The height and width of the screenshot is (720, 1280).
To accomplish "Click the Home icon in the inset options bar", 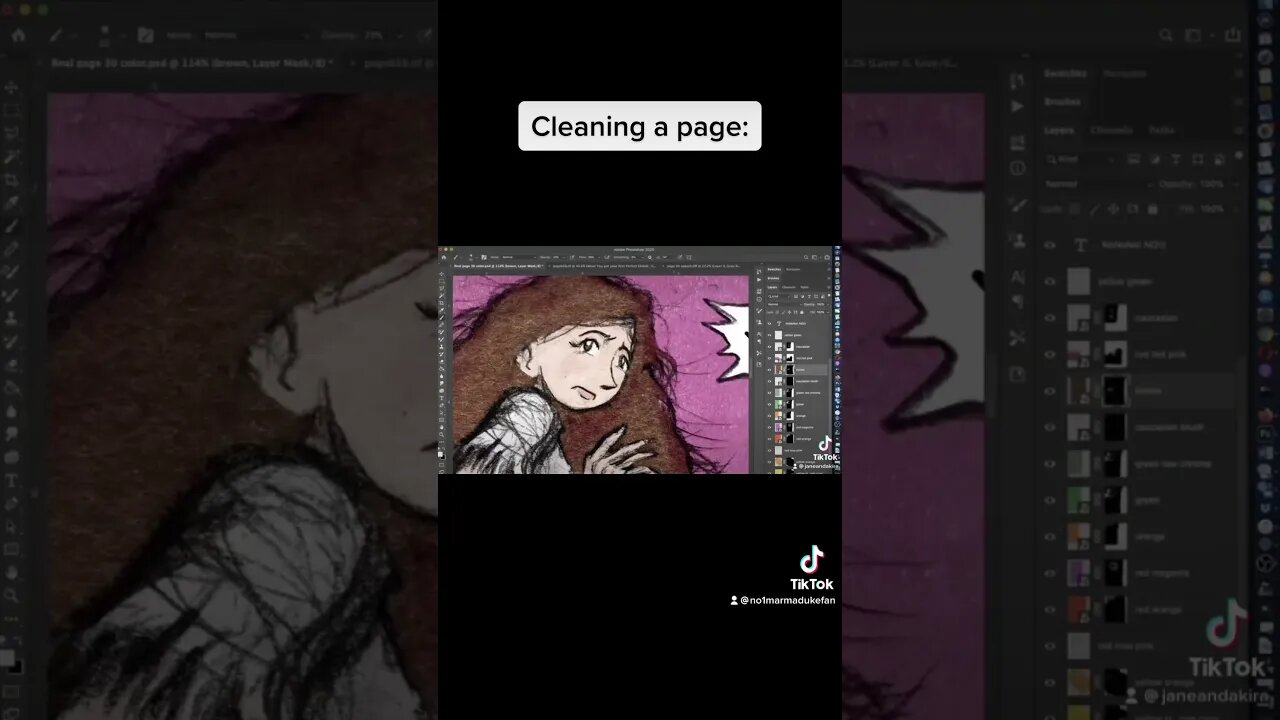I will (x=444, y=257).
